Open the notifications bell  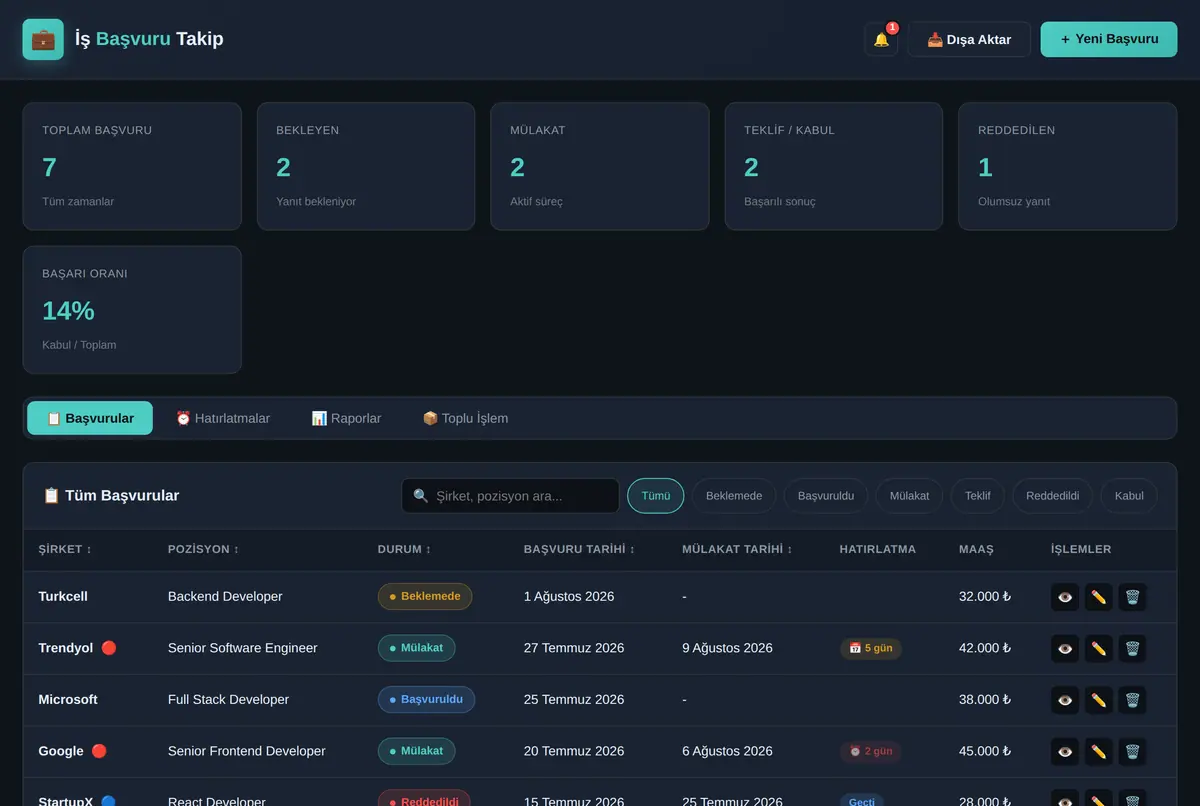(881, 39)
